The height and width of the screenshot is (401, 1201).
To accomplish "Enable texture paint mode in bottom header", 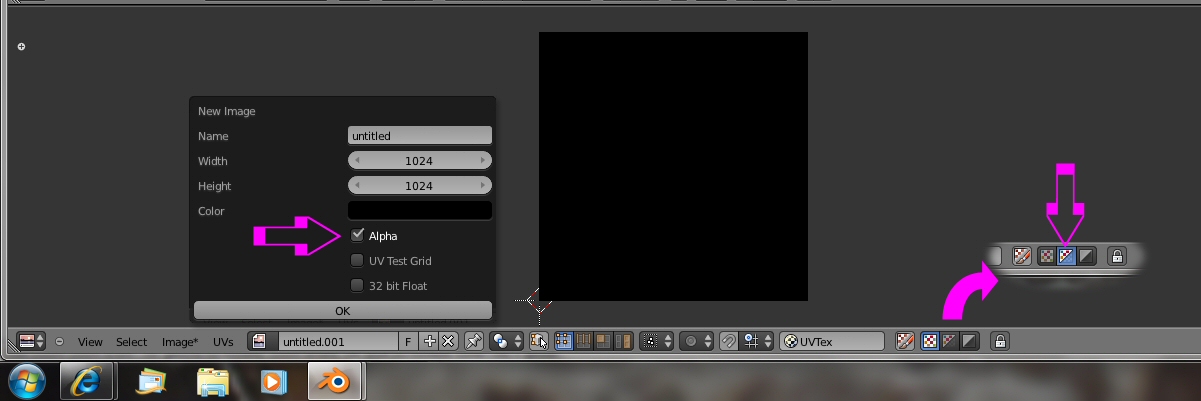I will coord(905,341).
